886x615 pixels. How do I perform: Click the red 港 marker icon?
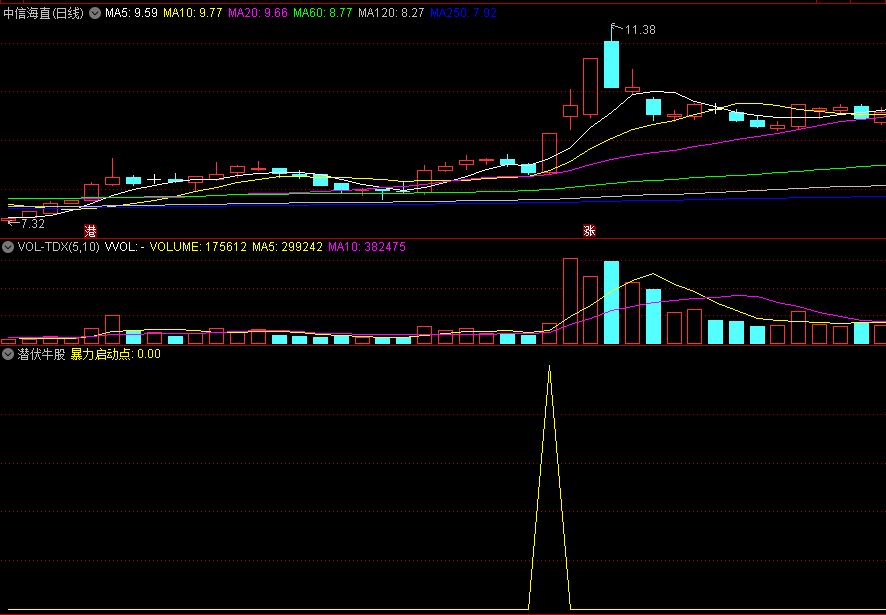coord(90,231)
